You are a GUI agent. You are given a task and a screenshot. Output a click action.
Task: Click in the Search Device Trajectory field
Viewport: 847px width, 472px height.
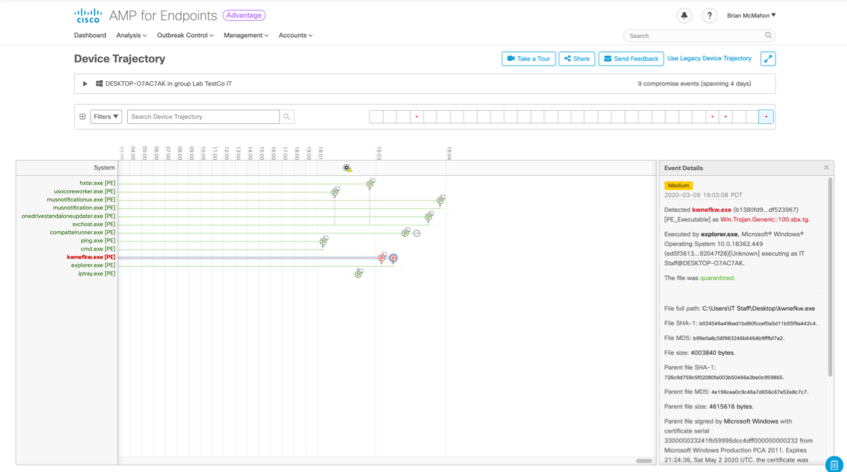click(203, 117)
